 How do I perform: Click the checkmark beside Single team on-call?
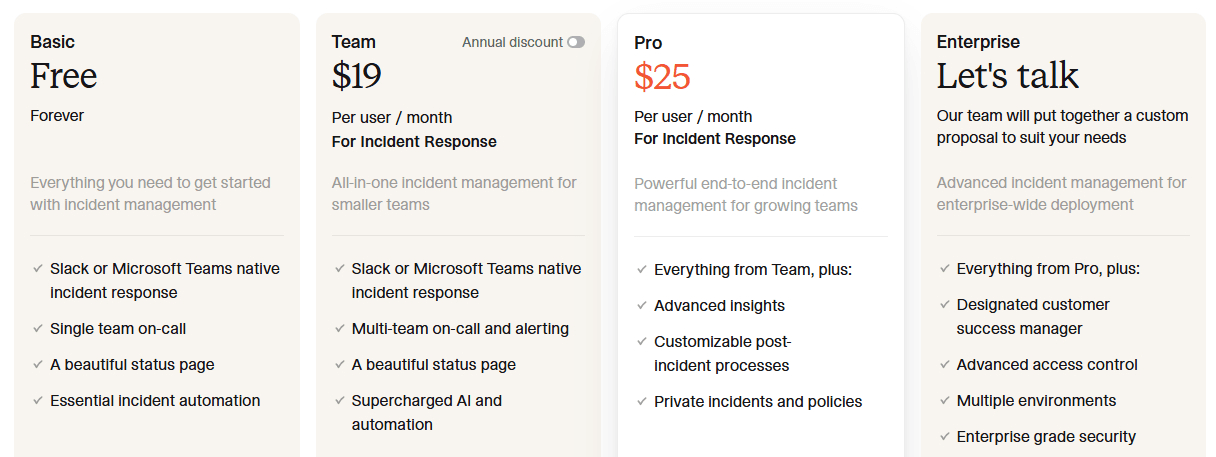pos(37,329)
